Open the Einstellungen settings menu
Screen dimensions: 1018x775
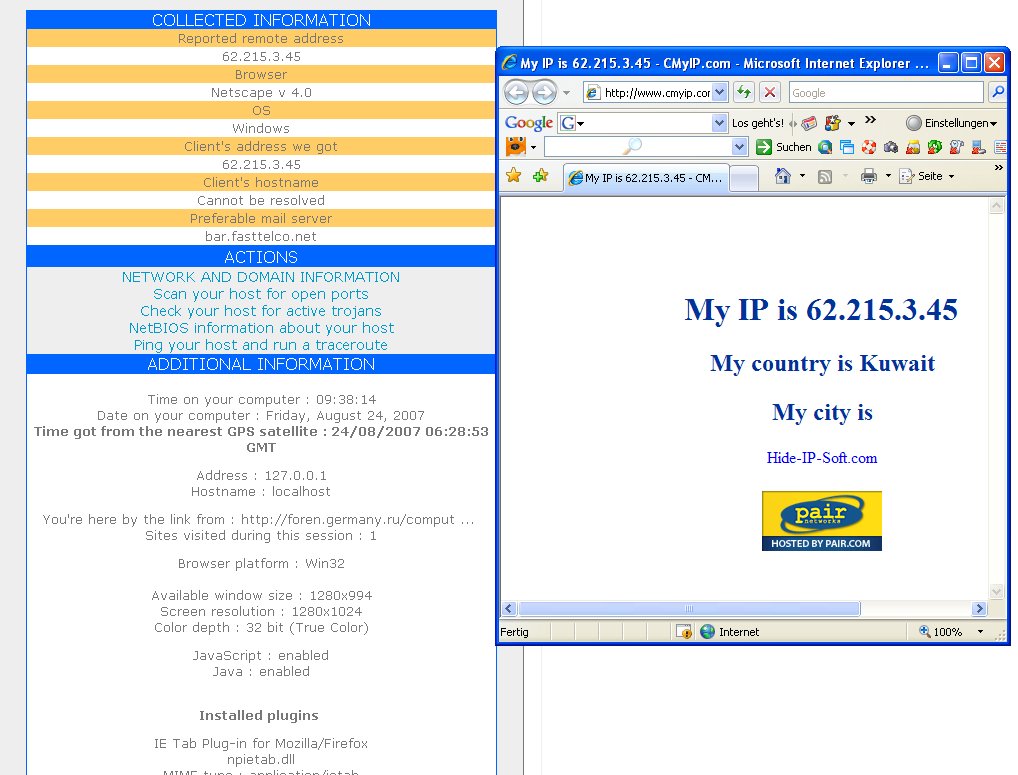point(952,123)
